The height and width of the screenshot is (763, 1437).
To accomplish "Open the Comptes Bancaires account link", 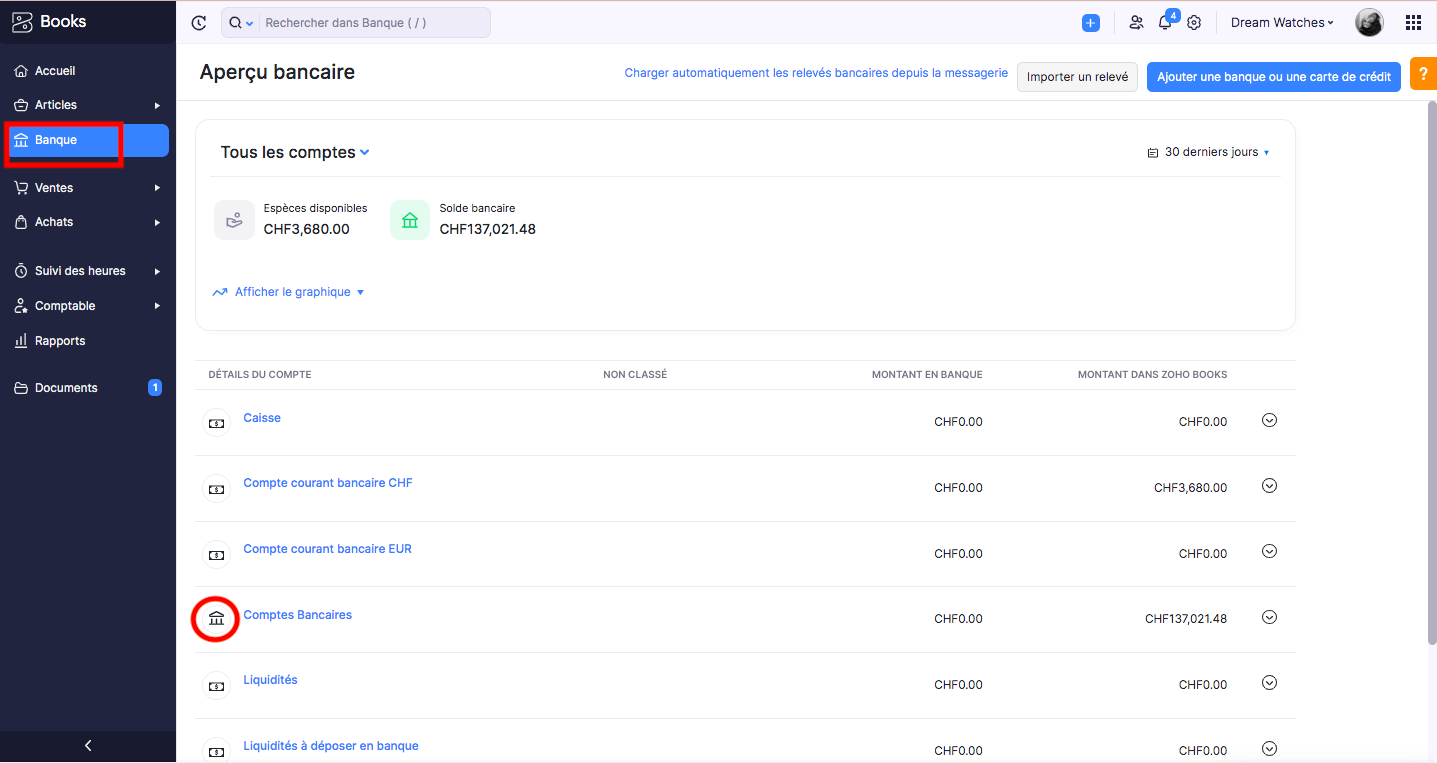I will (298, 615).
